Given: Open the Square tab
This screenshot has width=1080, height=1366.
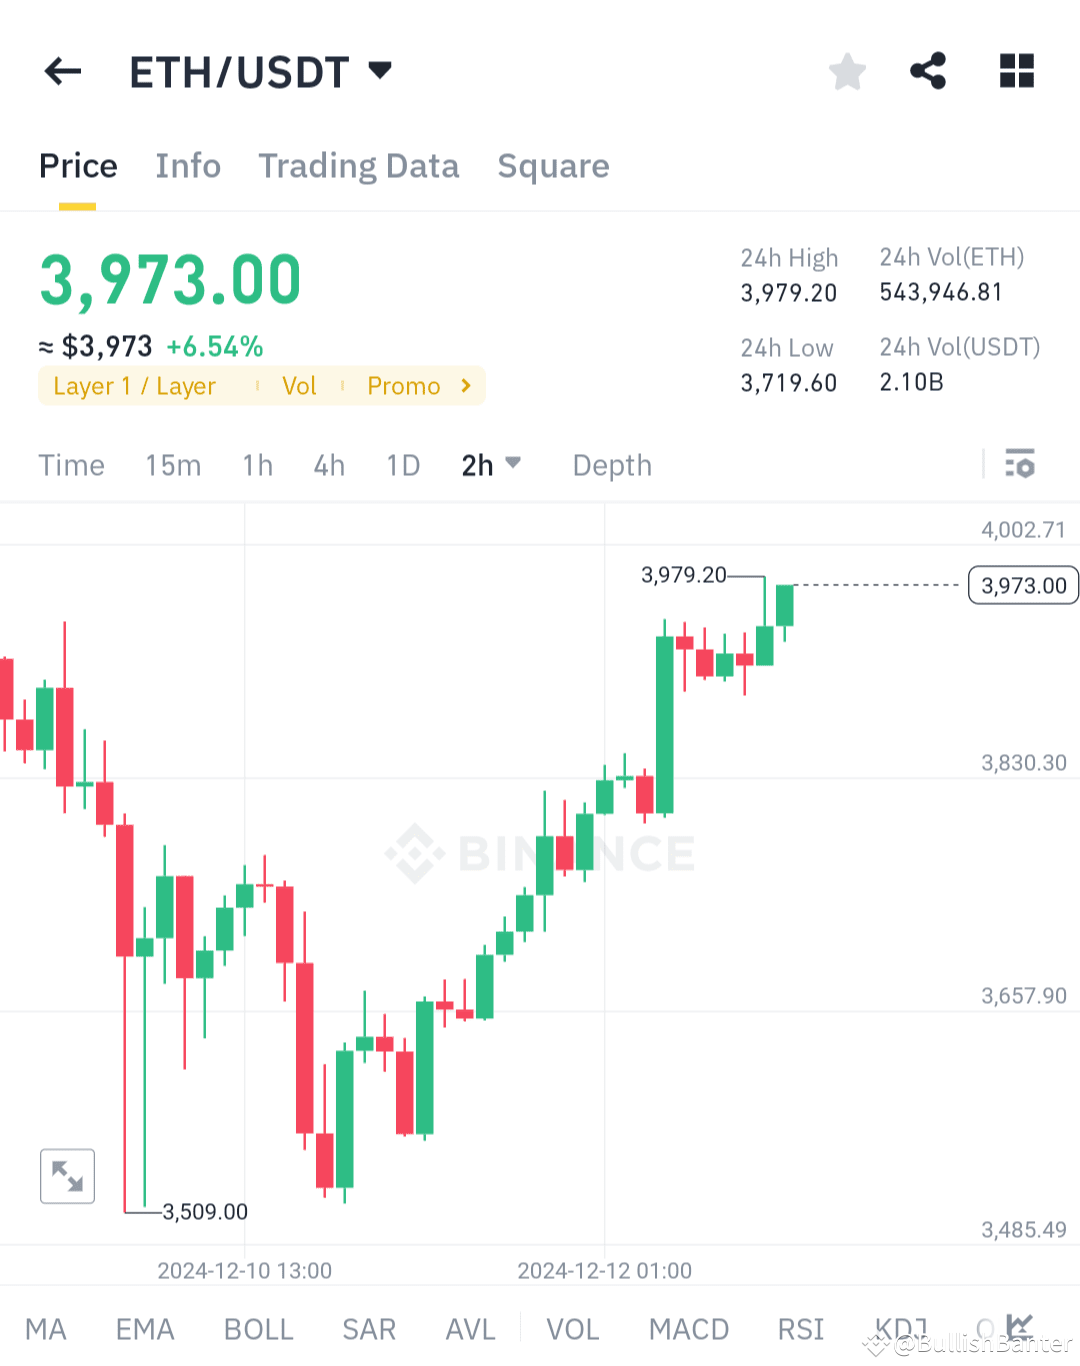Looking at the screenshot, I should [553, 166].
